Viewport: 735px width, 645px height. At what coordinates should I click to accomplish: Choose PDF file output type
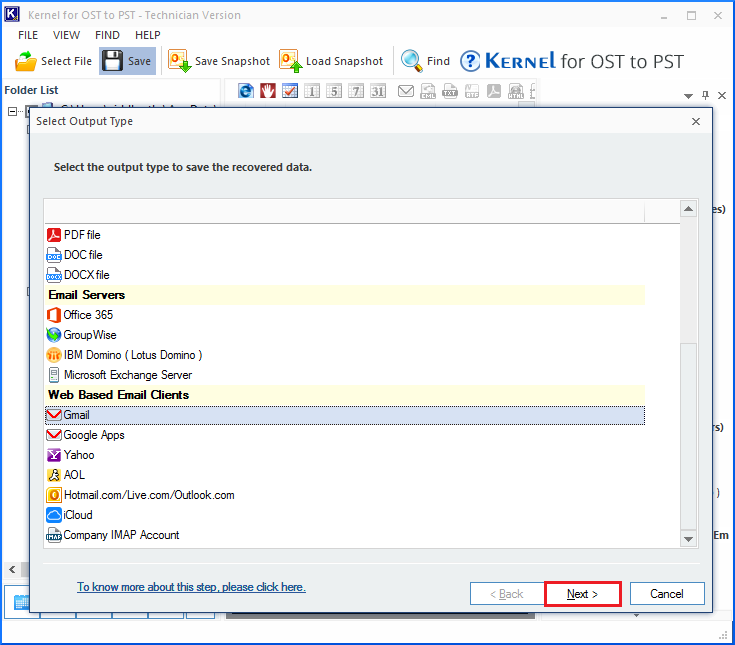345,234
